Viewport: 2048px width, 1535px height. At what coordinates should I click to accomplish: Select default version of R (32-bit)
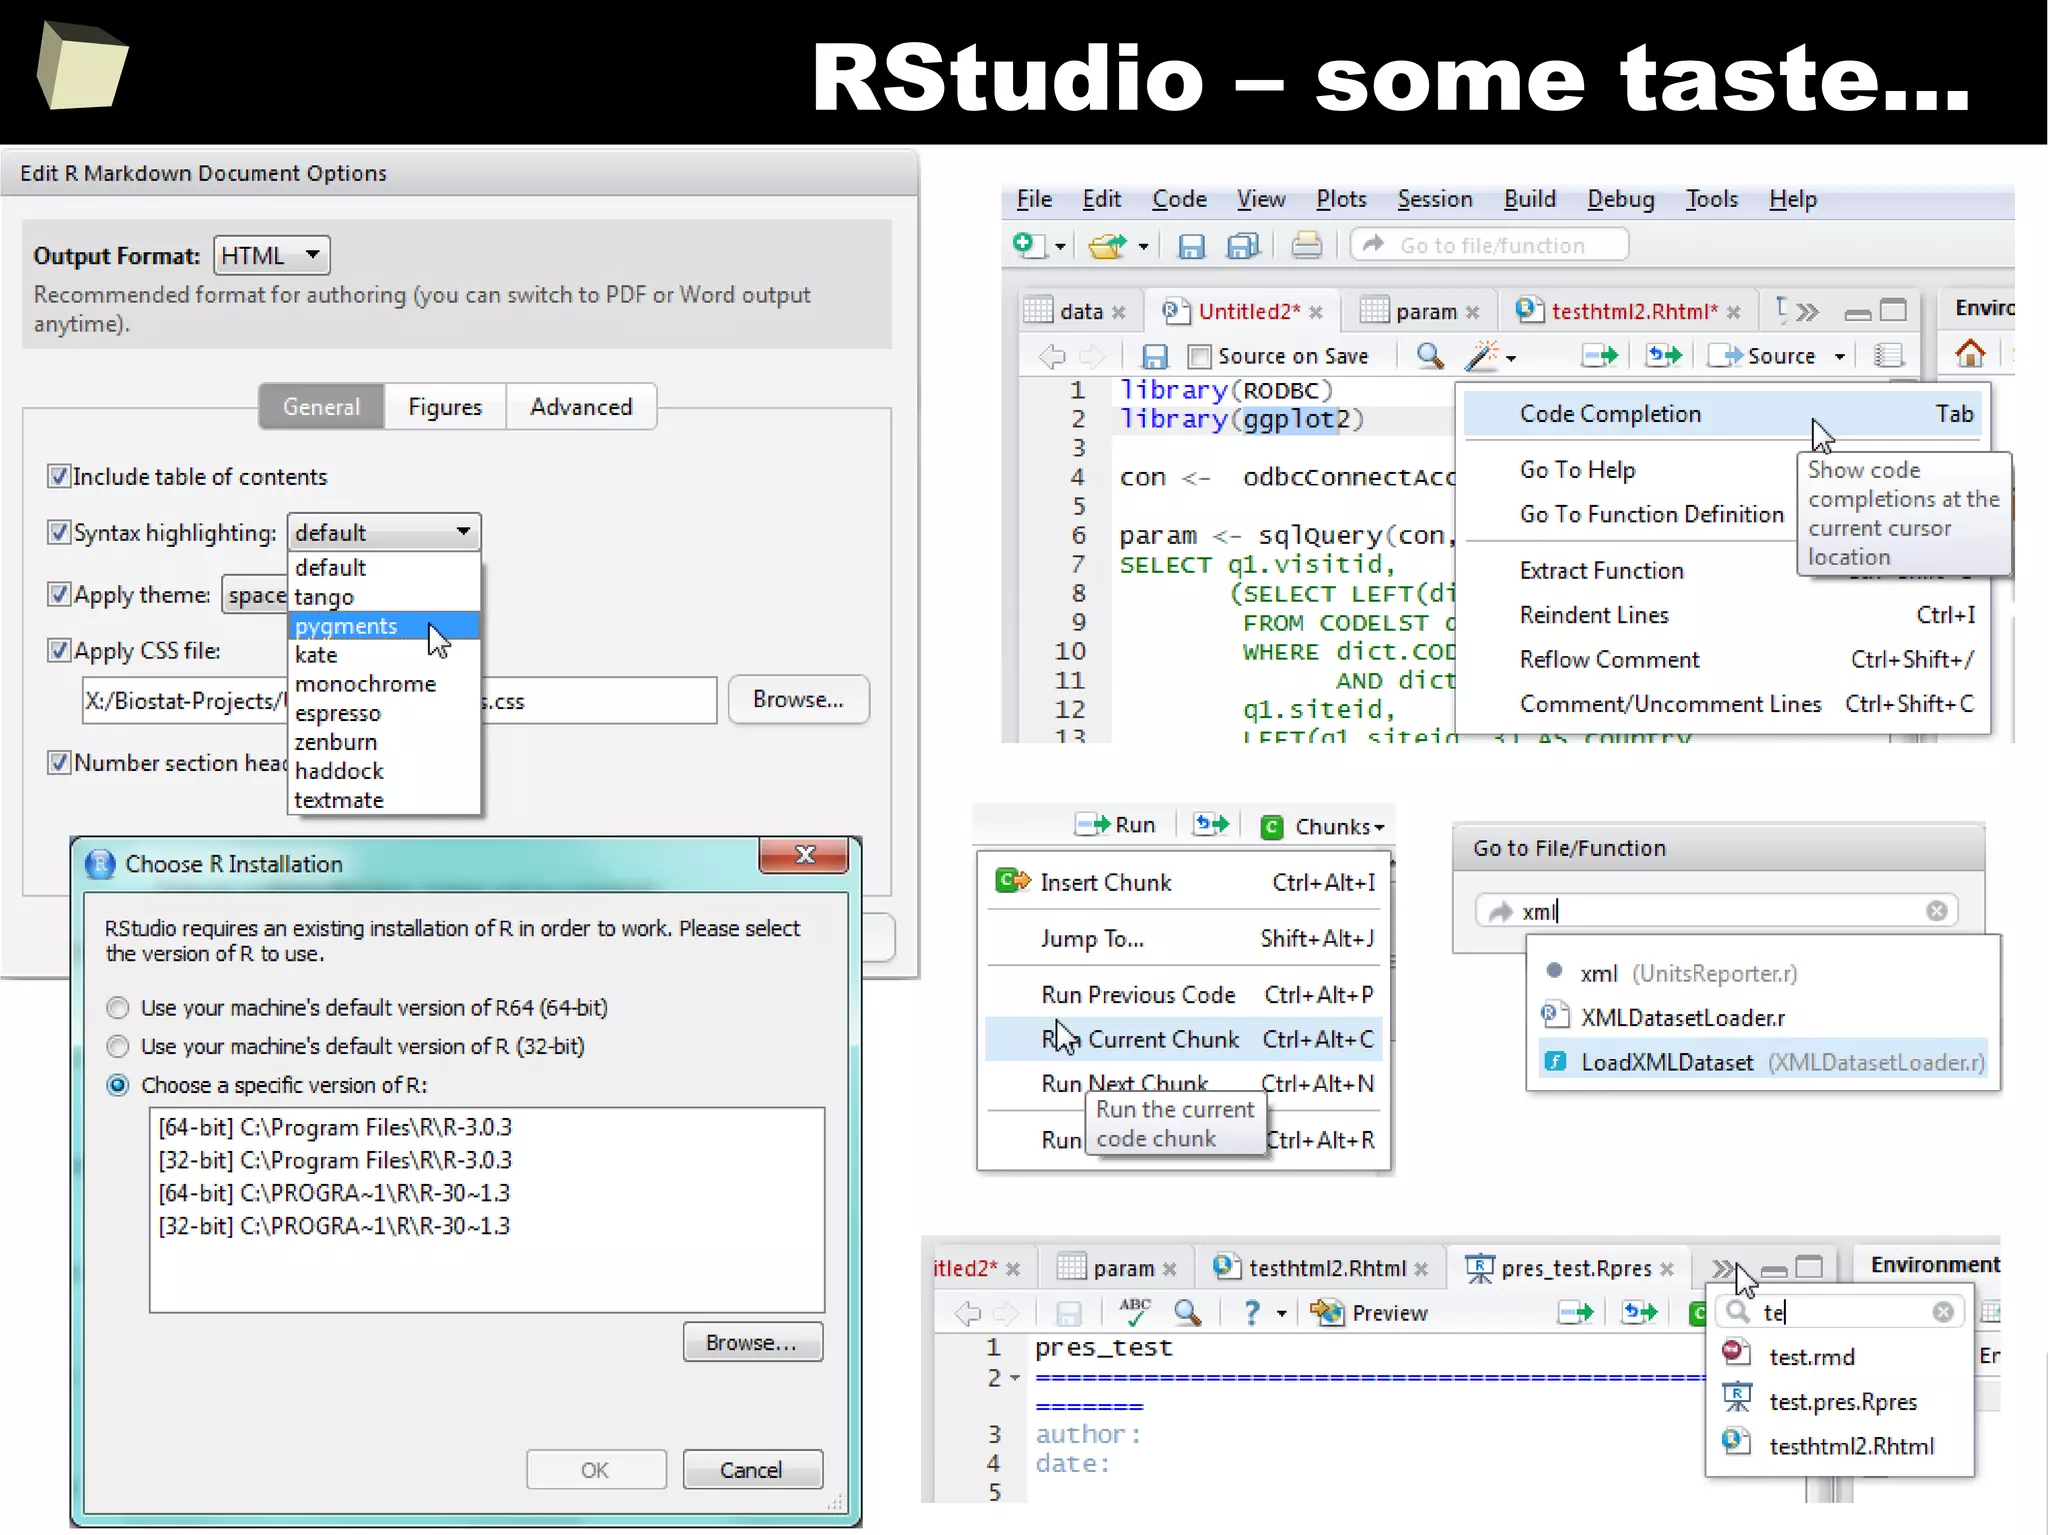(118, 1046)
